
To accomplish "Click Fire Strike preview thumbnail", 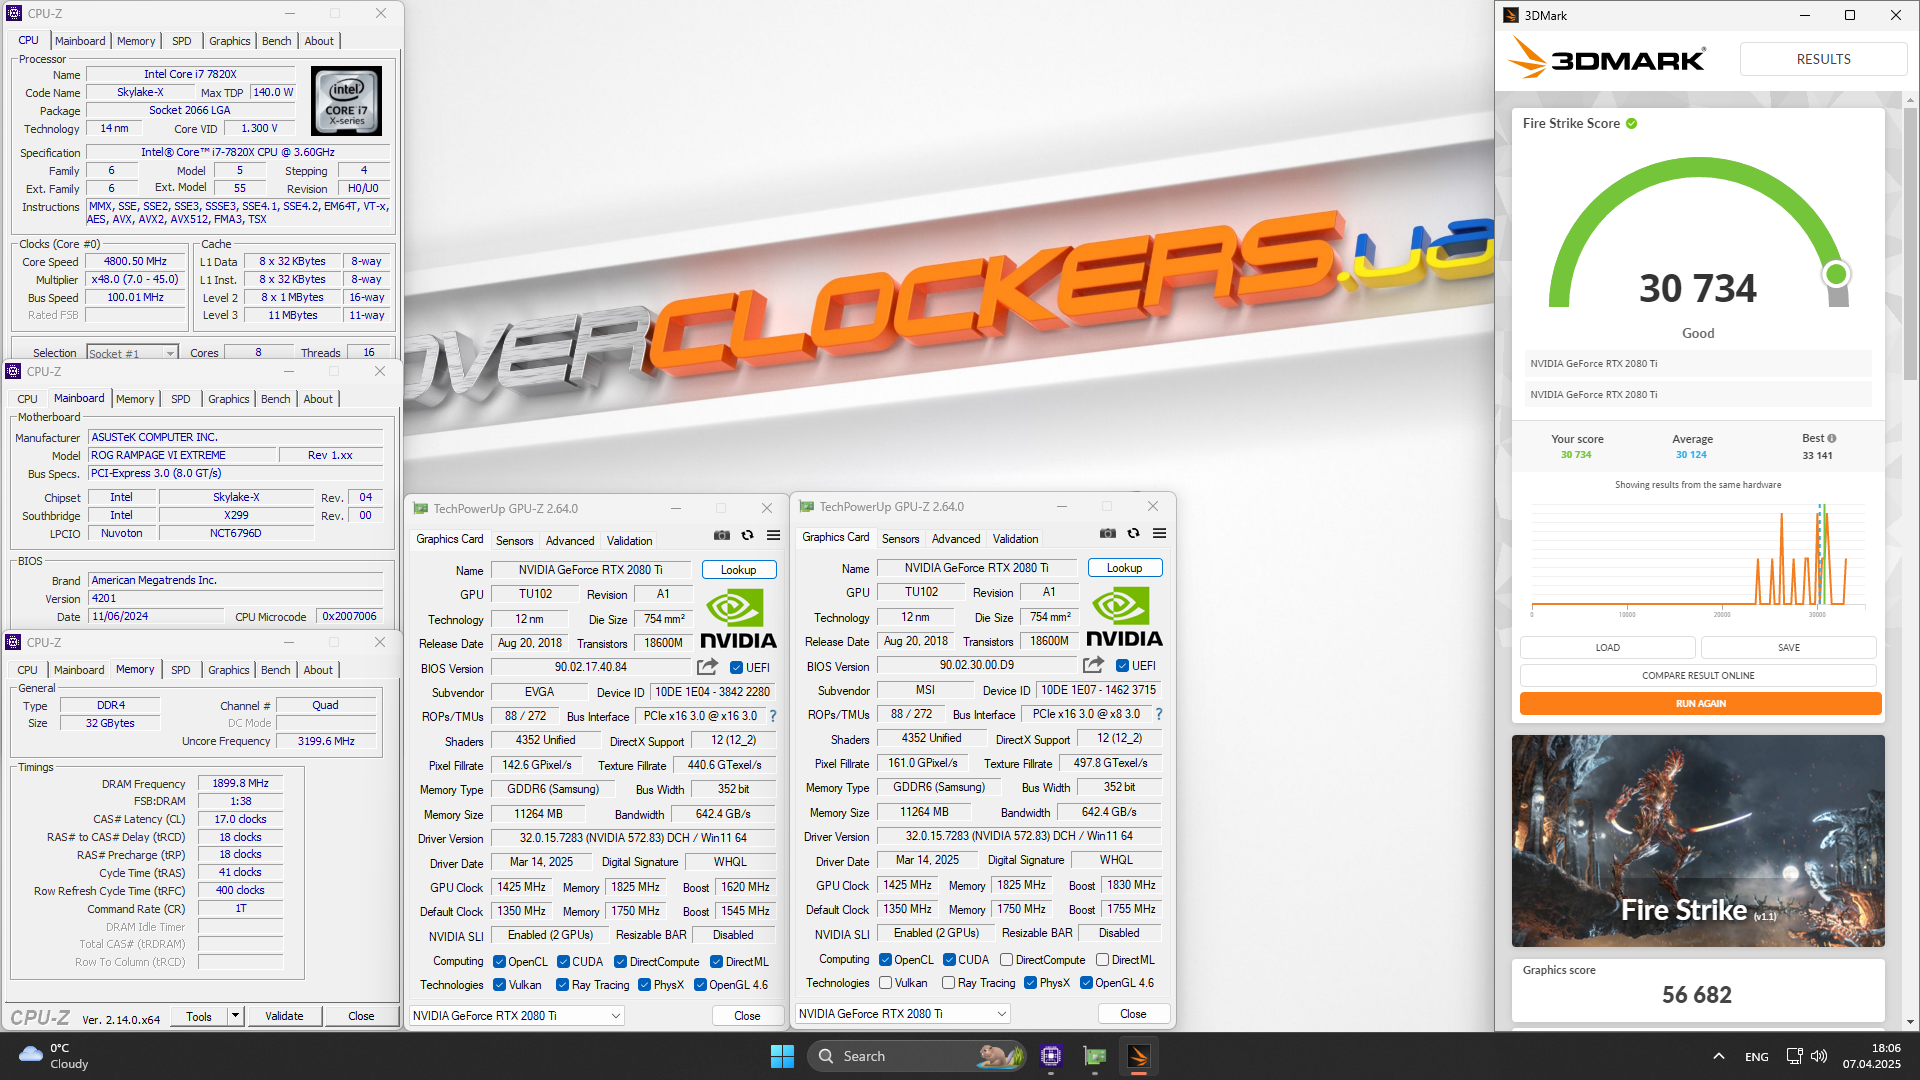I will (x=1698, y=841).
